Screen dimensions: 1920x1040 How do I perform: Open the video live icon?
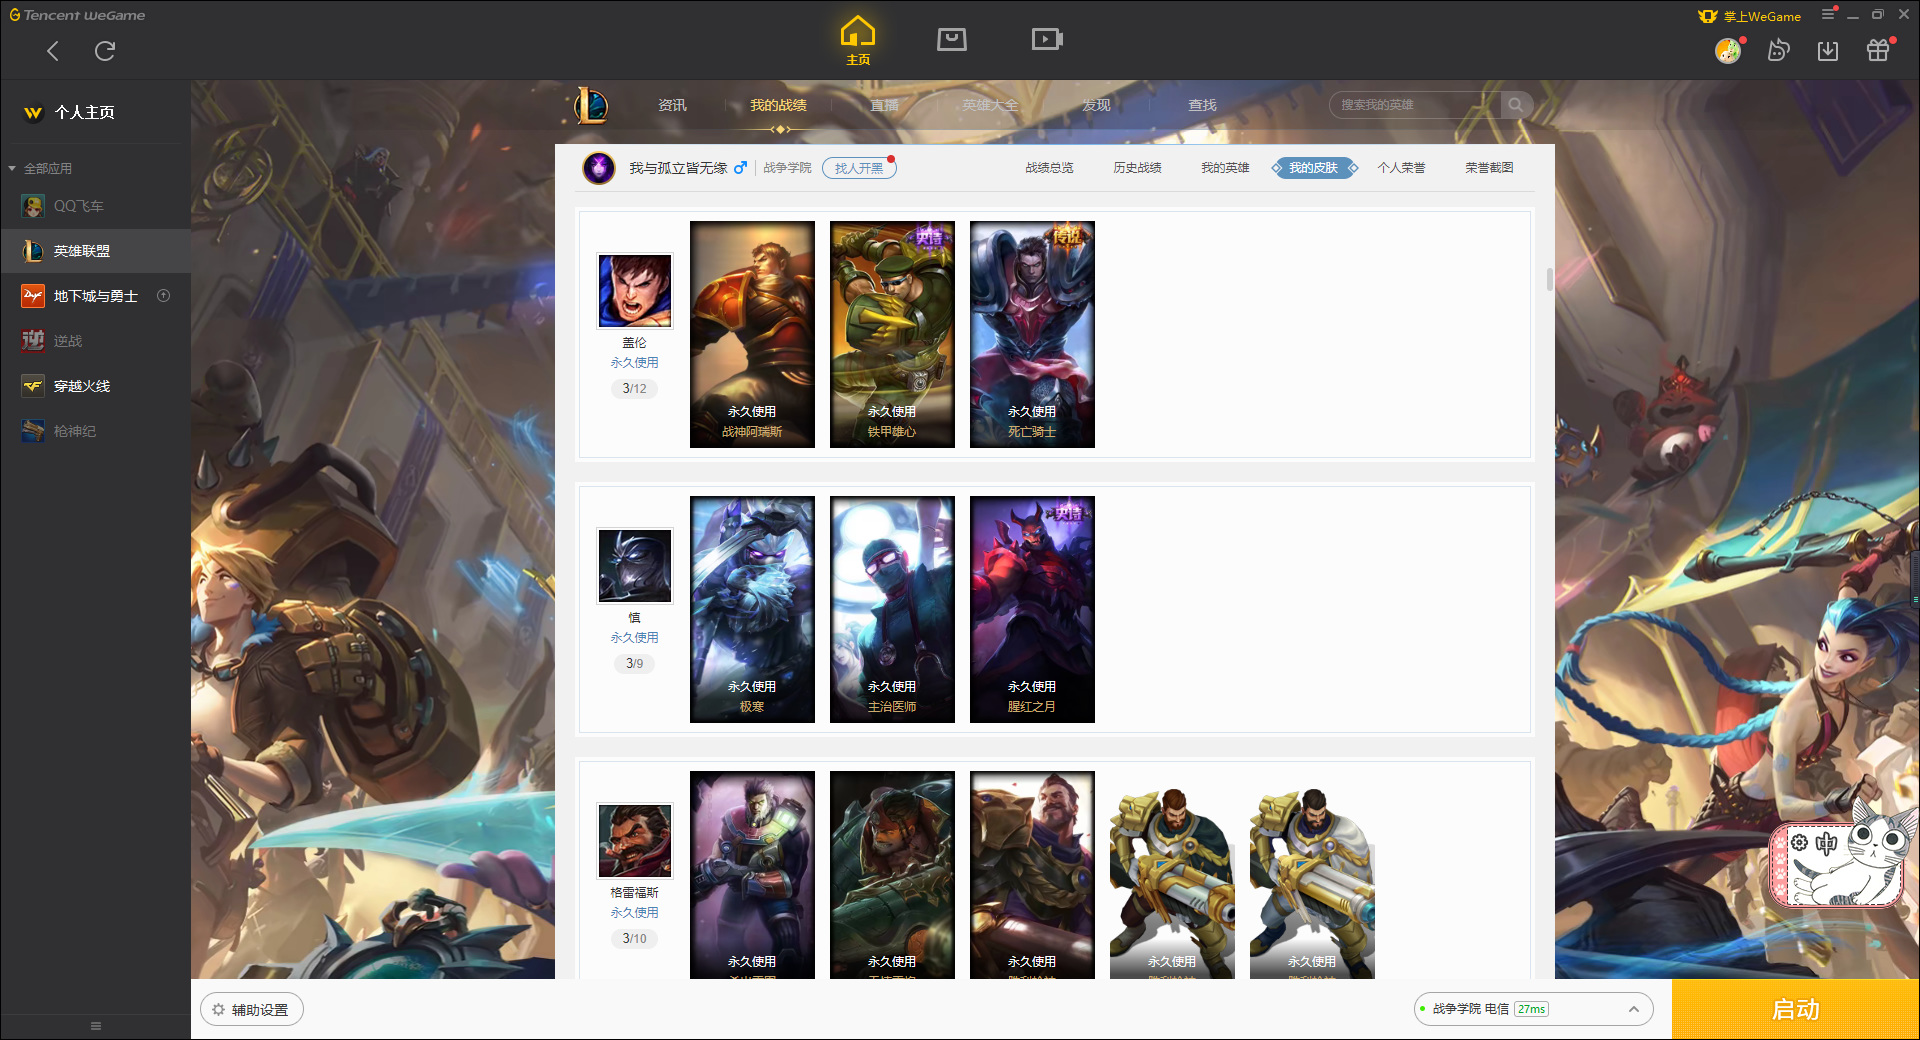pyautogui.click(x=1047, y=39)
